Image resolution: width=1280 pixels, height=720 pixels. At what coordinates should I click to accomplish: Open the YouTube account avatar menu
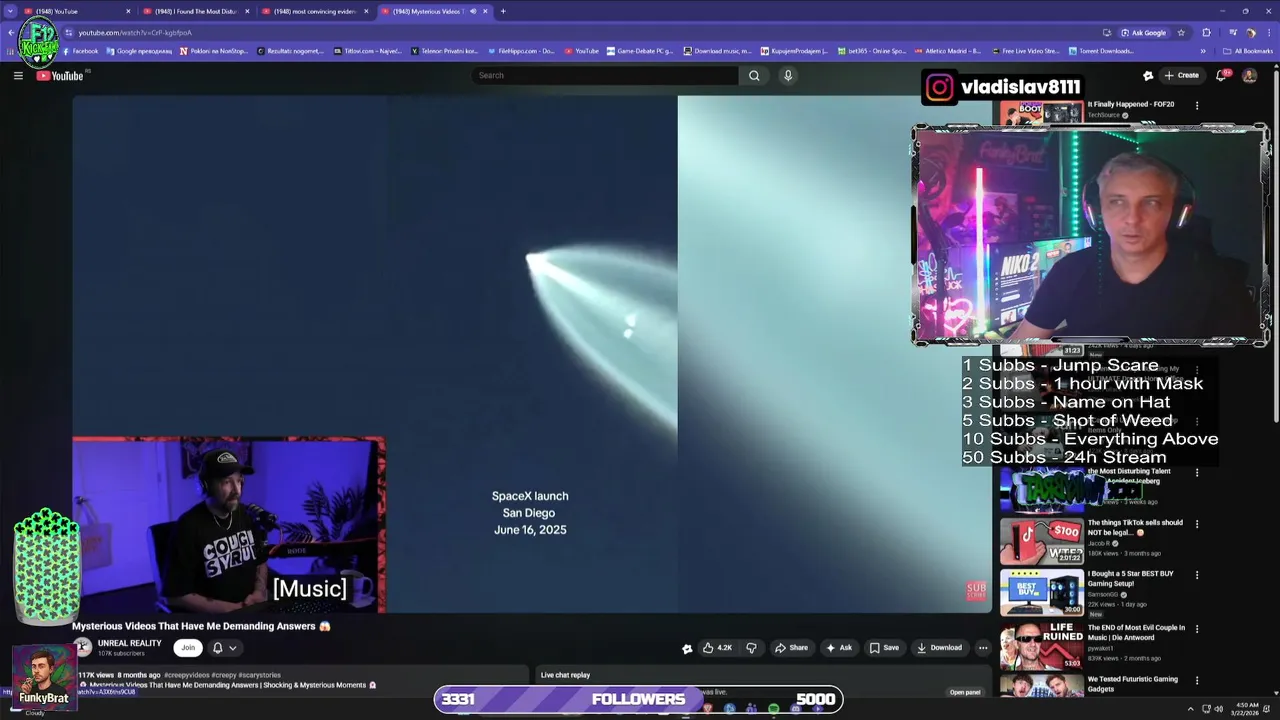1249,75
